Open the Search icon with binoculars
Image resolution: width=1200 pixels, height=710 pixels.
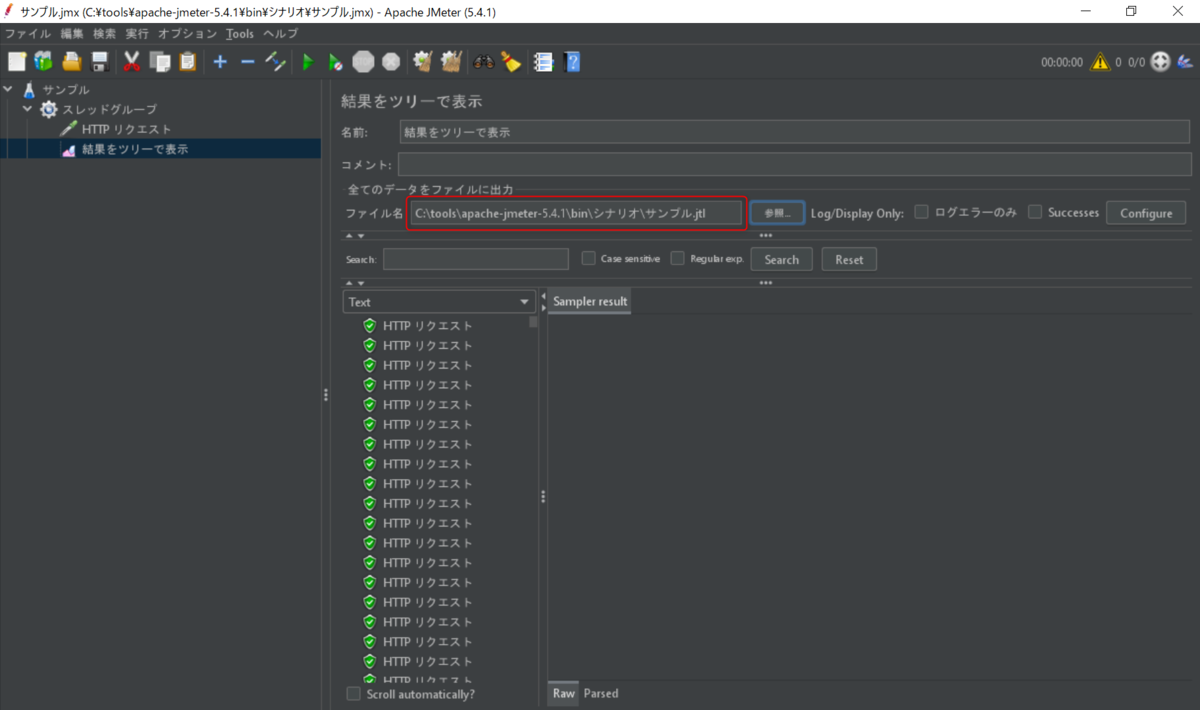pyautogui.click(x=483, y=61)
